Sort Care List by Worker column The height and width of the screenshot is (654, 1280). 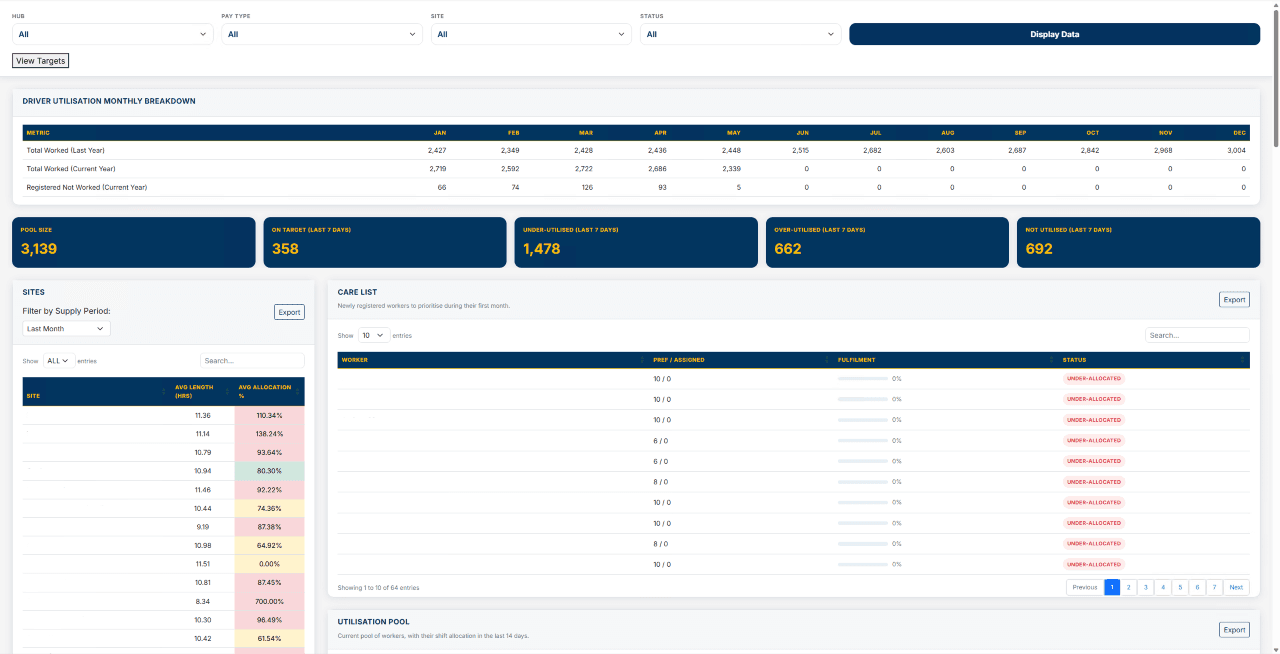coord(493,360)
